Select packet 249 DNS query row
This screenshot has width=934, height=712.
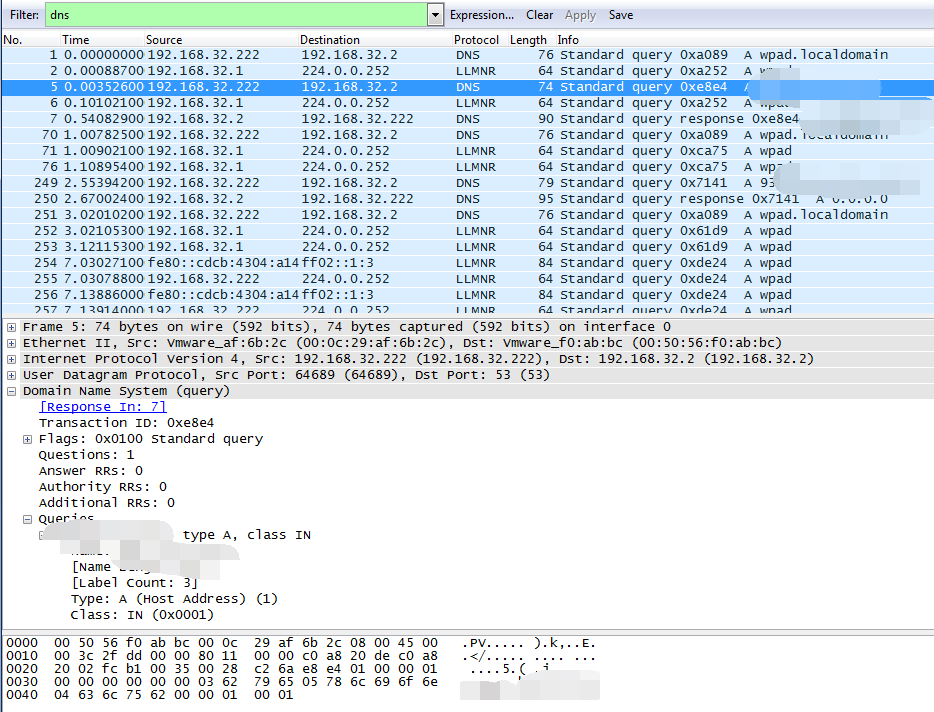pyautogui.click(x=400, y=183)
